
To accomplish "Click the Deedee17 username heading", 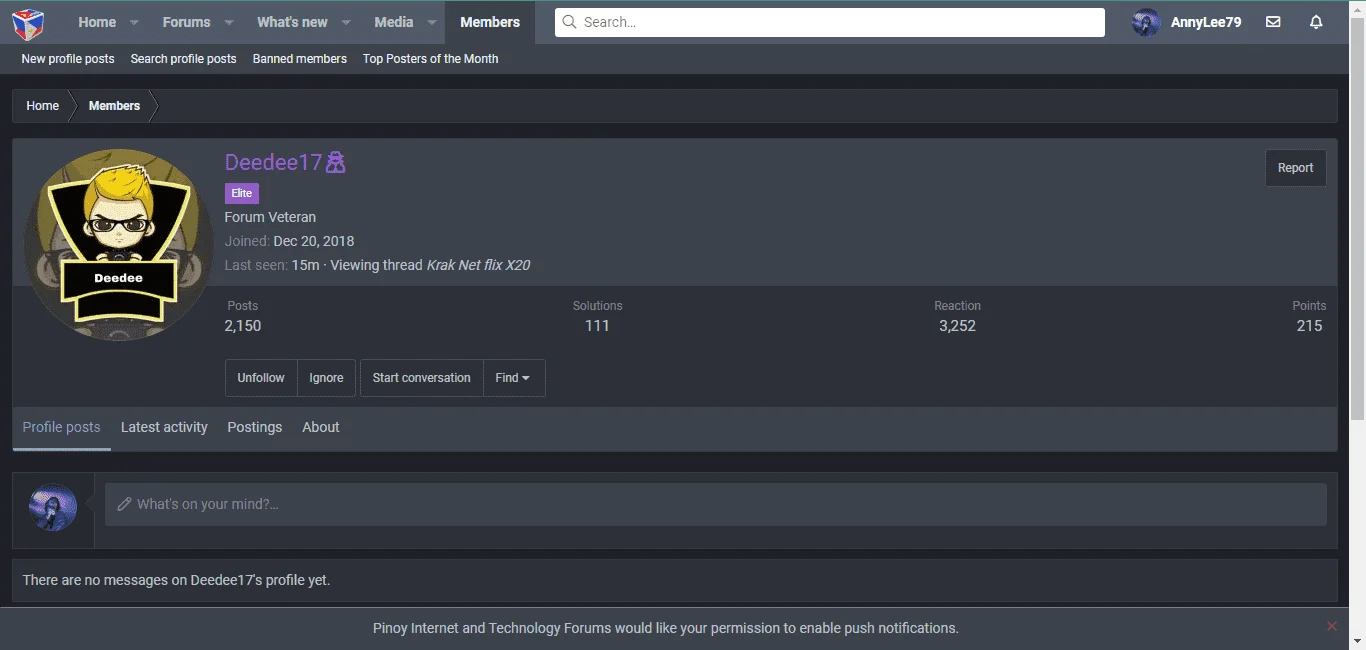I will coord(273,162).
